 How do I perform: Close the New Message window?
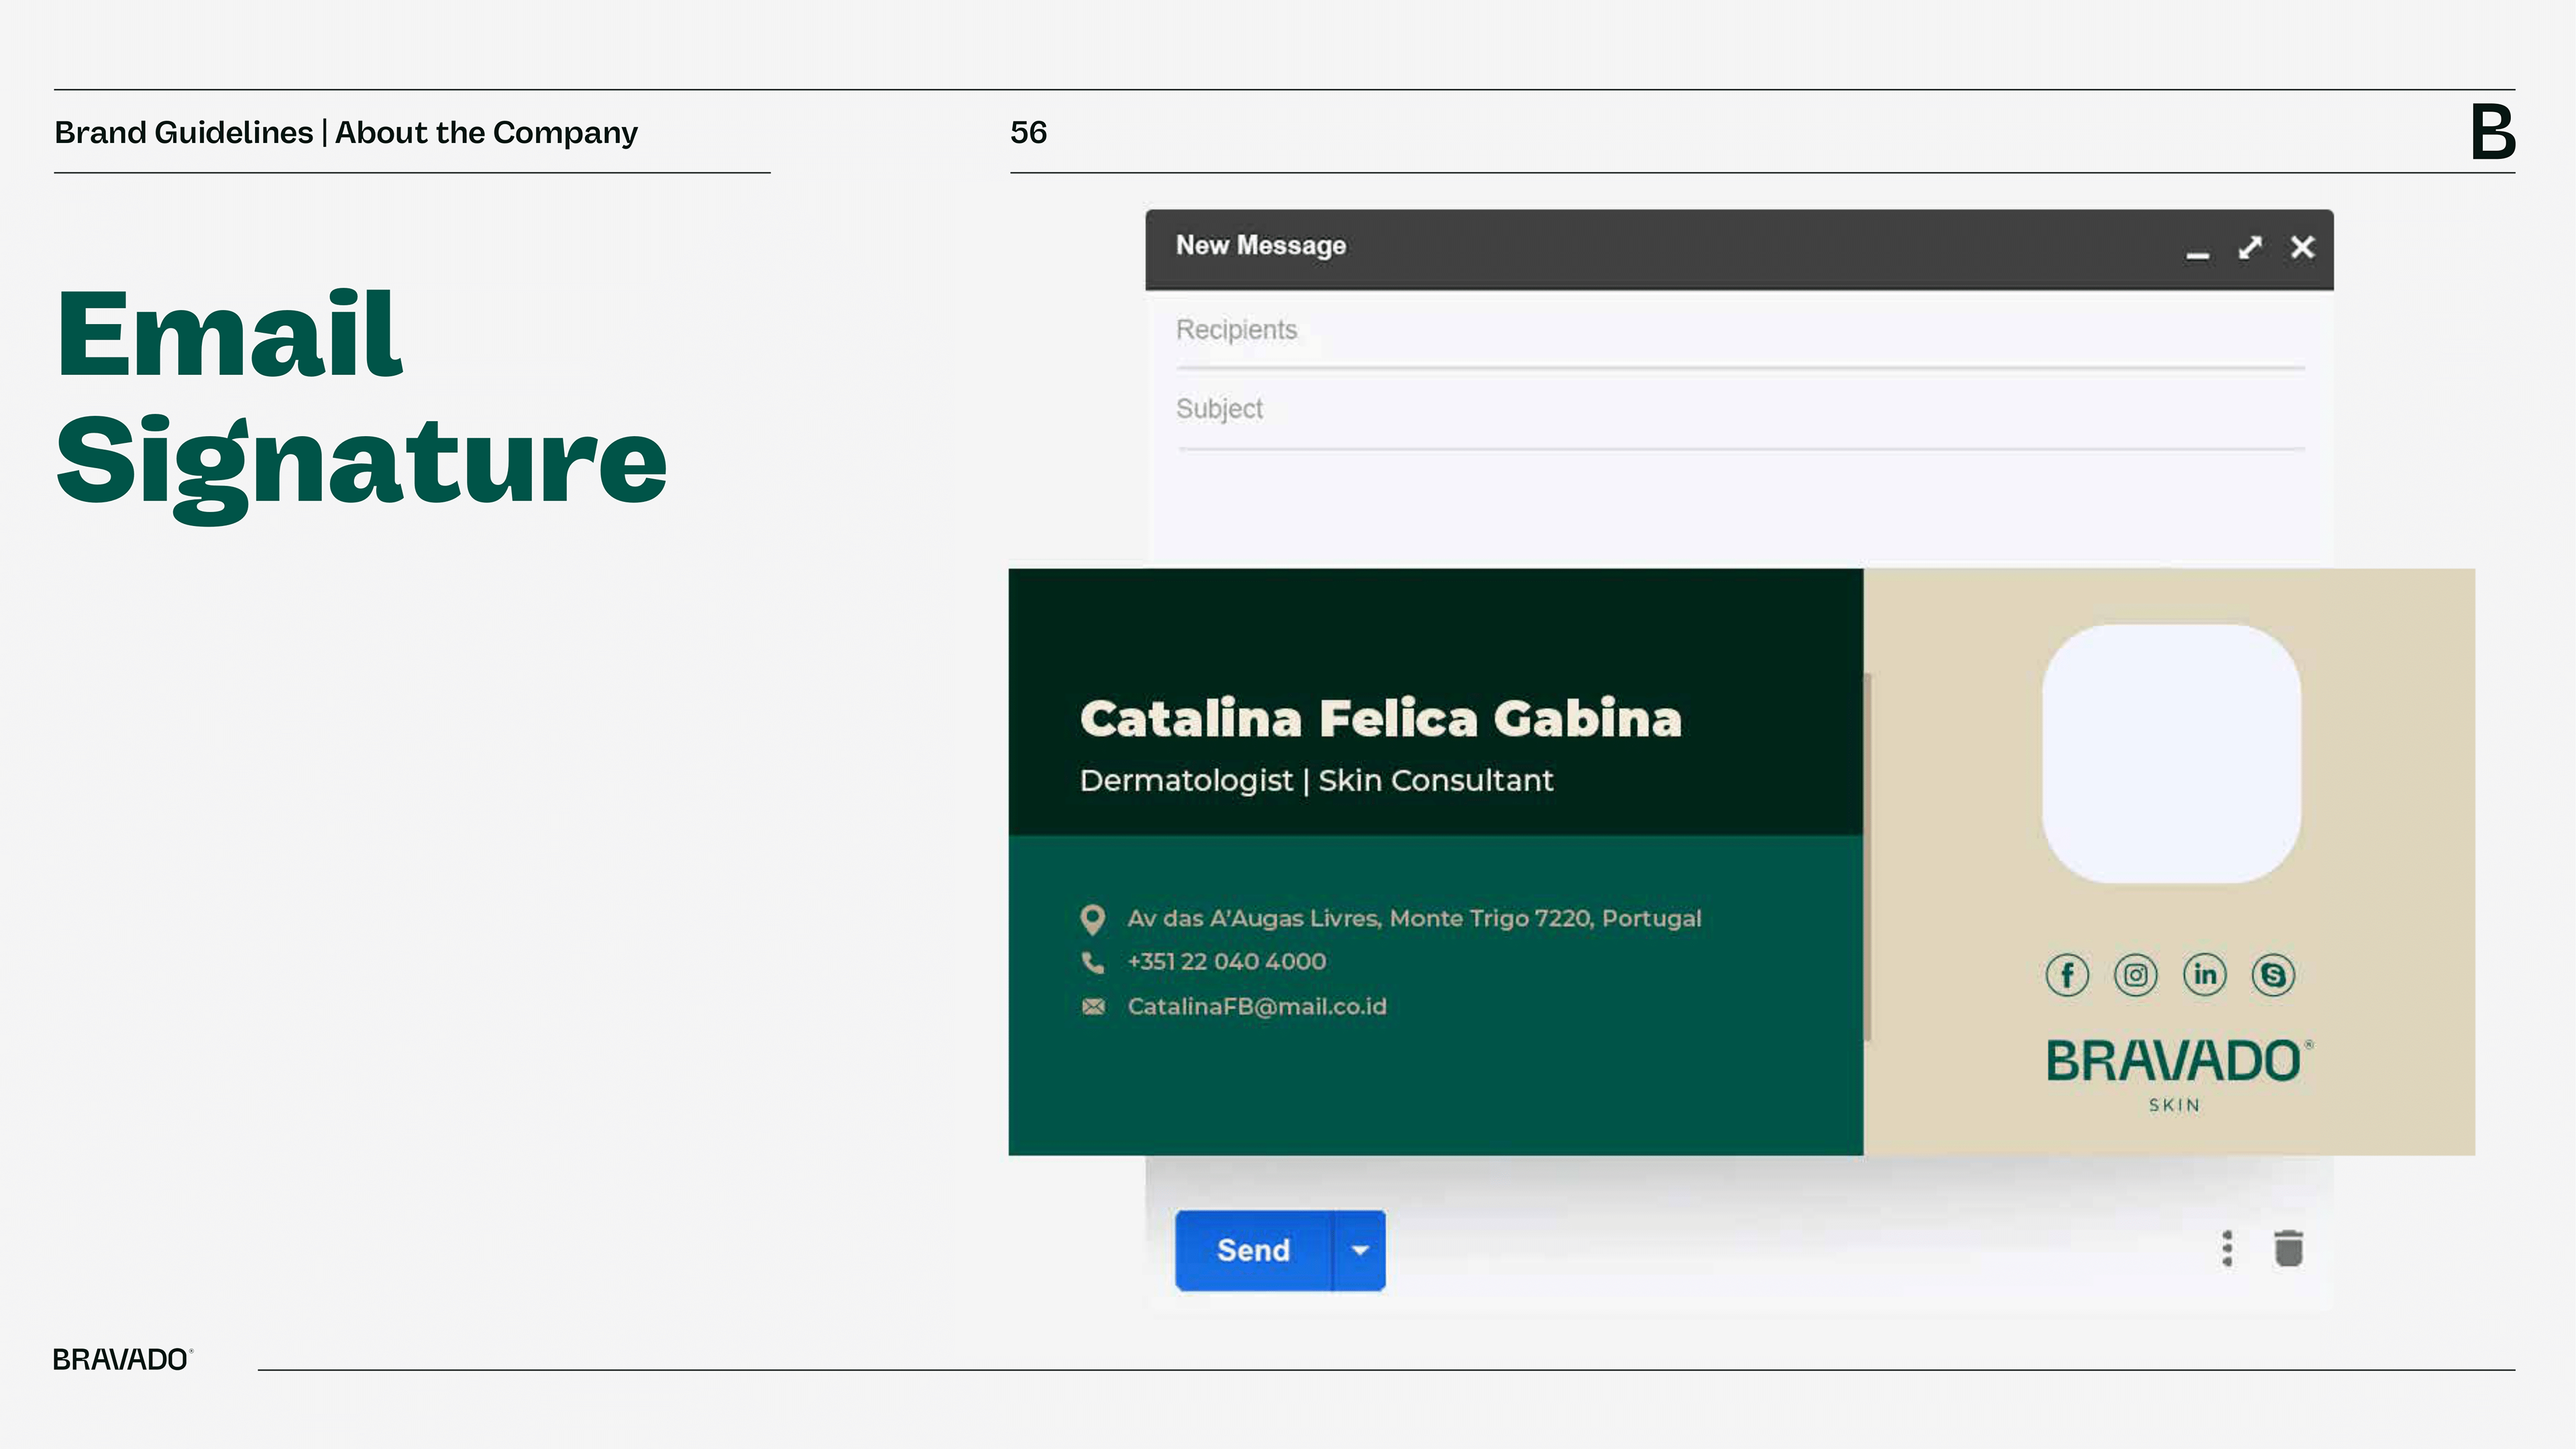click(x=2303, y=247)
